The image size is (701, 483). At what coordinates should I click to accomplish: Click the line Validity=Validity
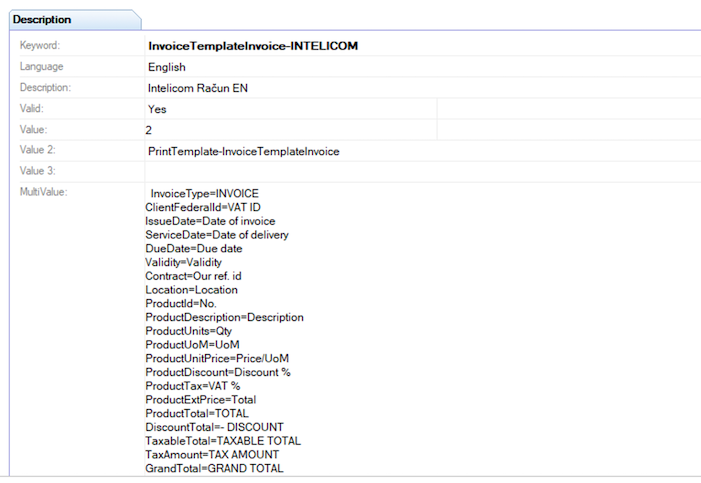coord(183,263)
